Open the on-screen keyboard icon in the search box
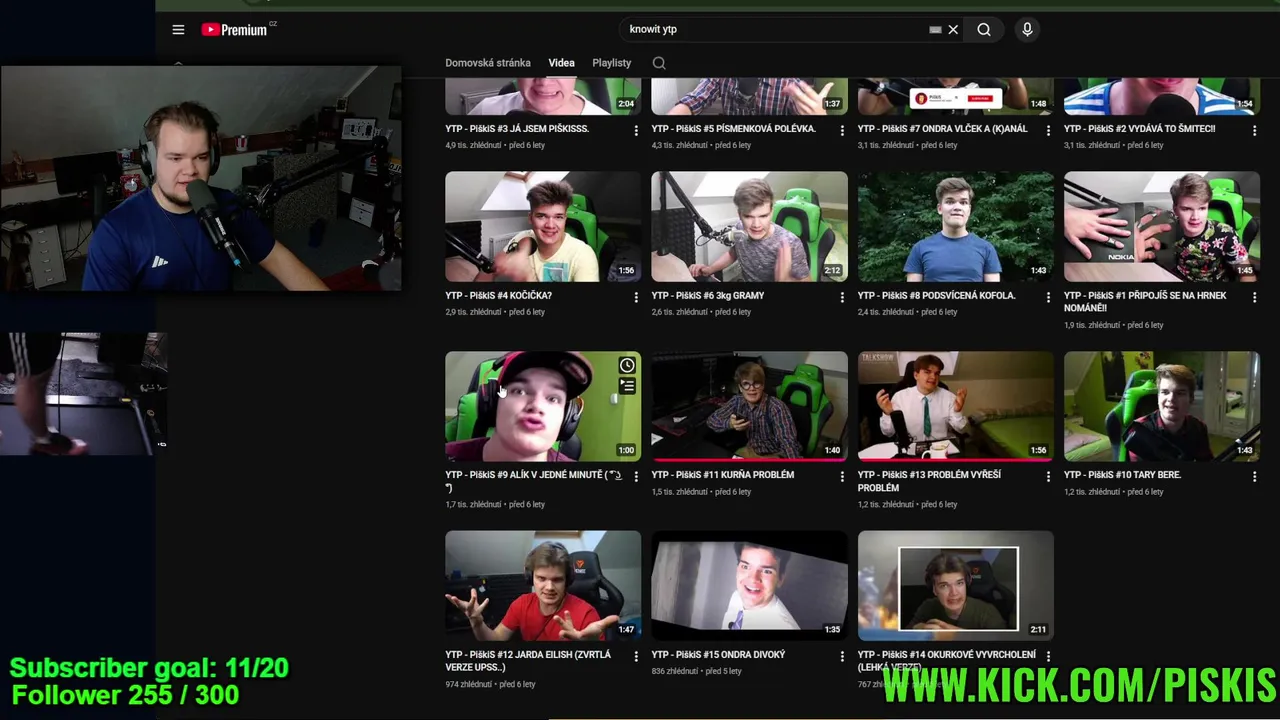This screenshot has height=720, width=1280. [x=935, y=30]
